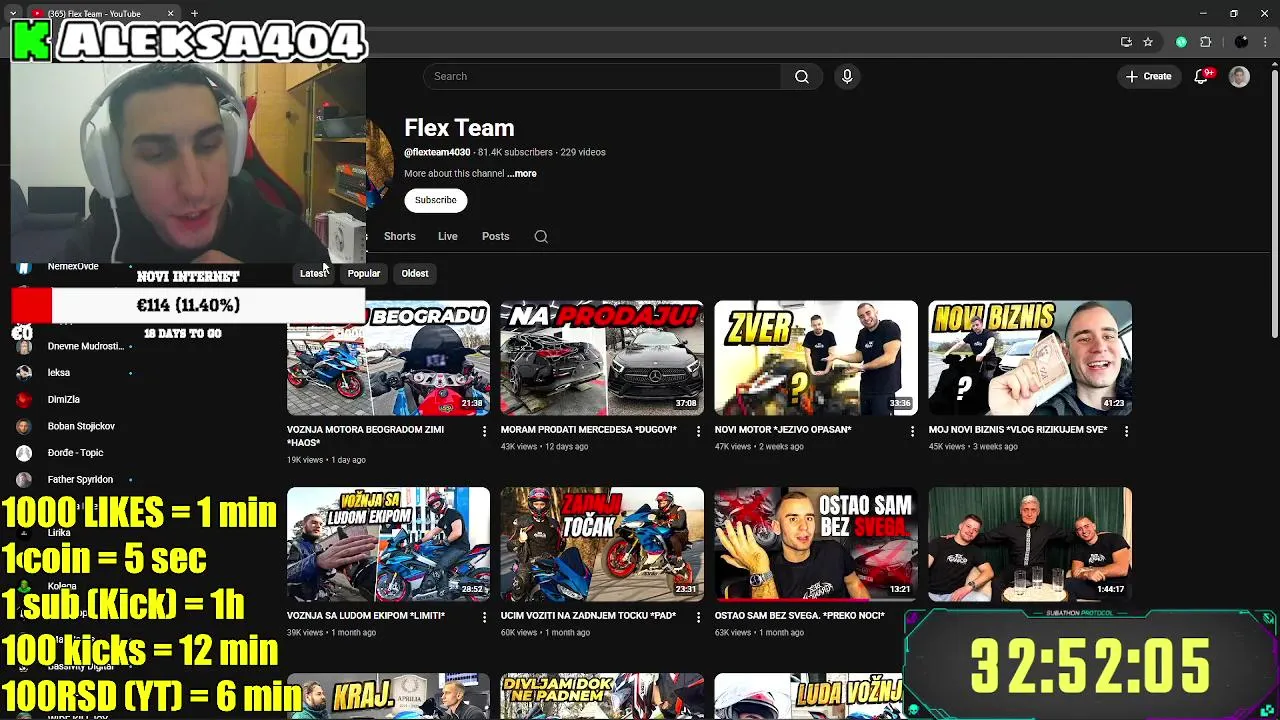
Task: Click '19K views · 1 day ago' text
Action: tap(326, 460)
